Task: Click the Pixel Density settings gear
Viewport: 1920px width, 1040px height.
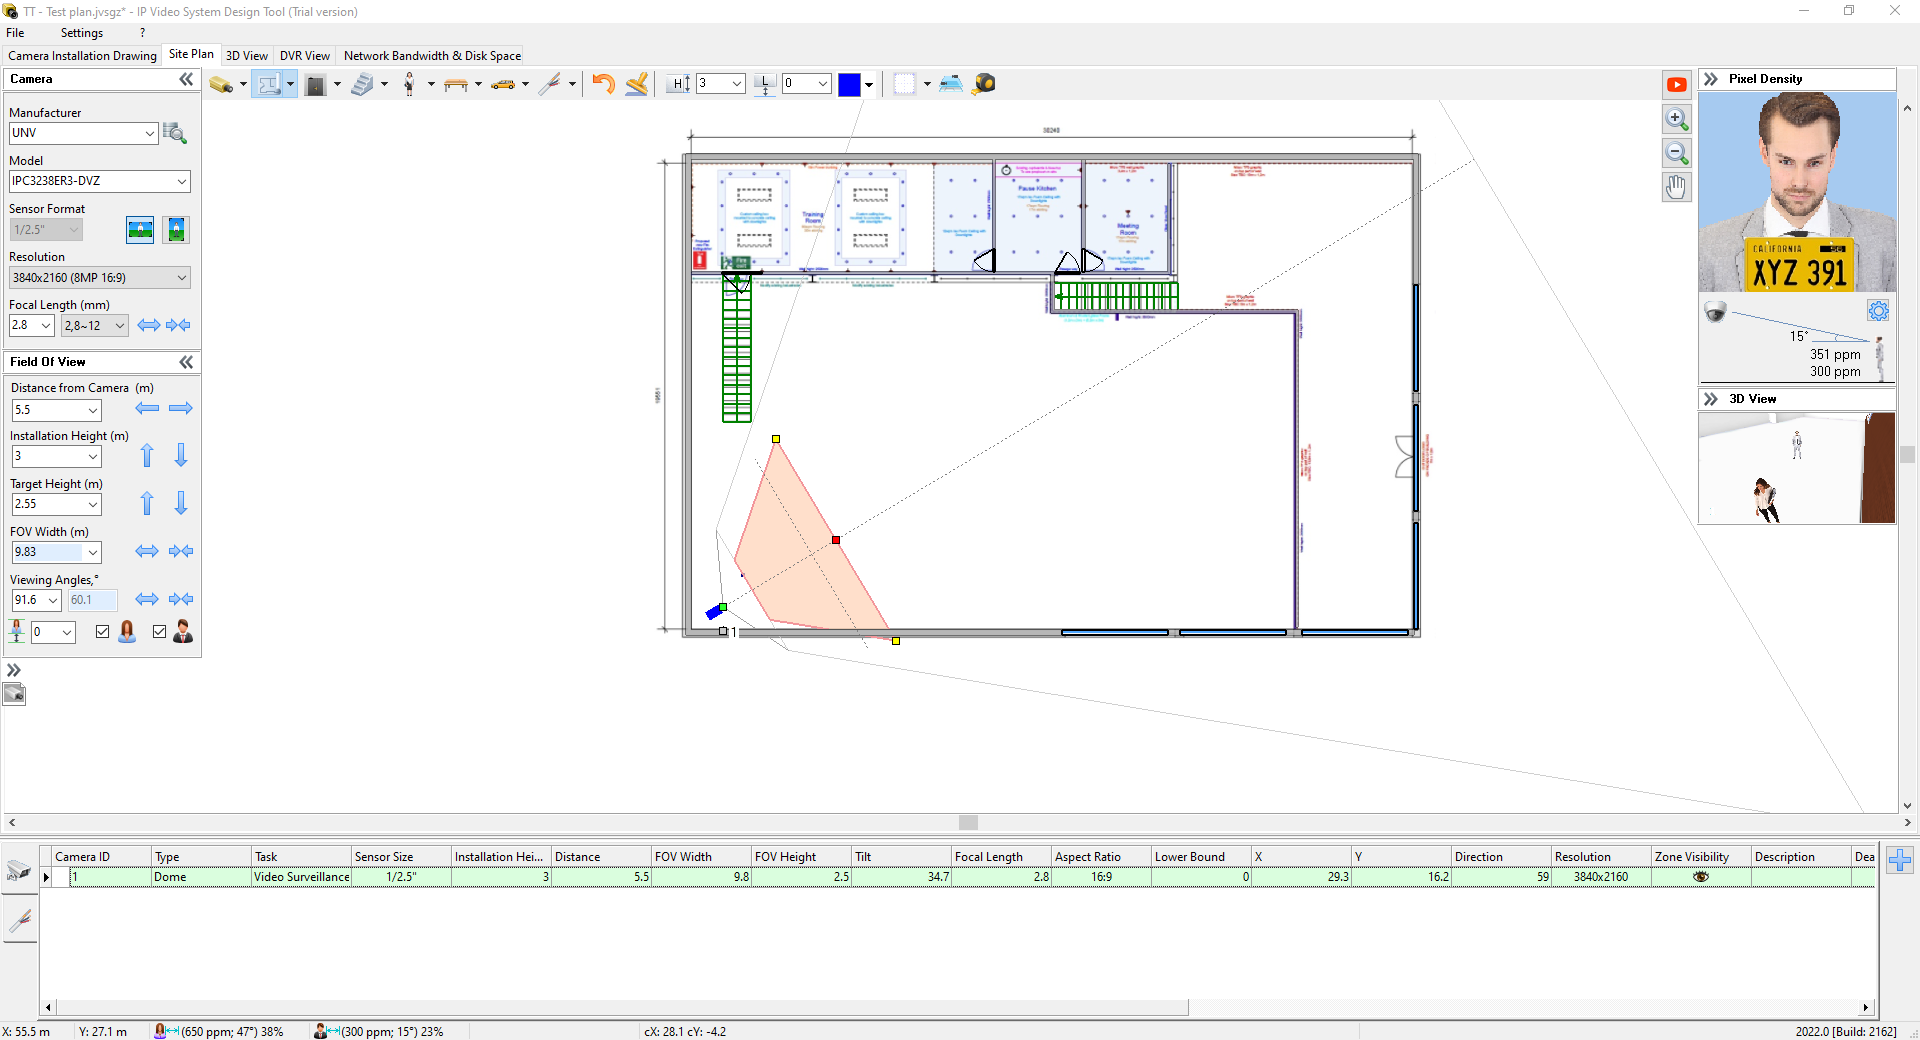Action: tap(1878, 311)
